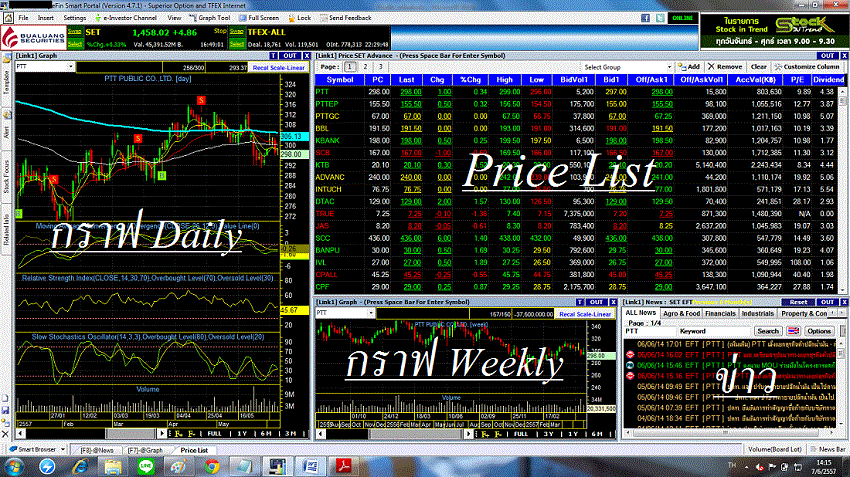Open the Insert menu
Viewport: 850px width, 477px height.
(46, 18)
